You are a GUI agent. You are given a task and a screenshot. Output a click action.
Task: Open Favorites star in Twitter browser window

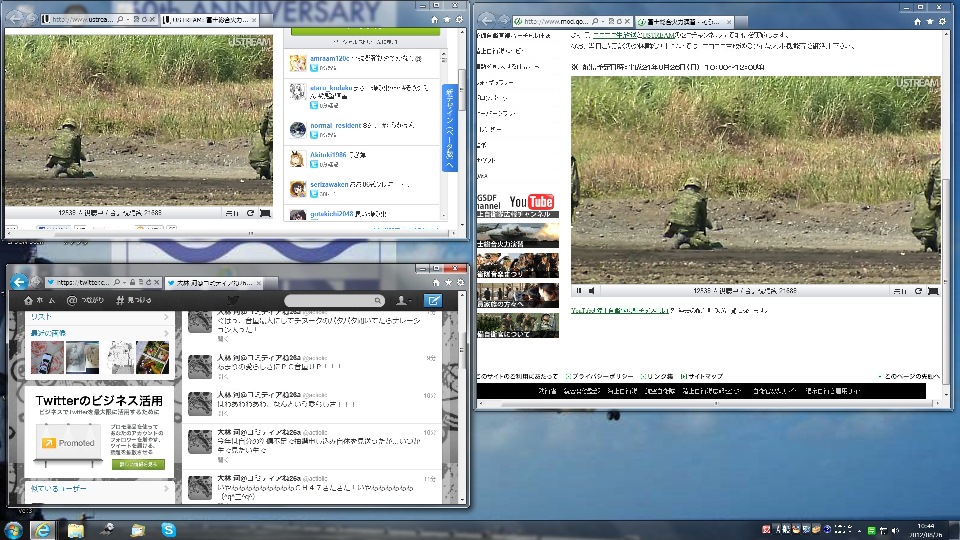(x=448, y=282)
